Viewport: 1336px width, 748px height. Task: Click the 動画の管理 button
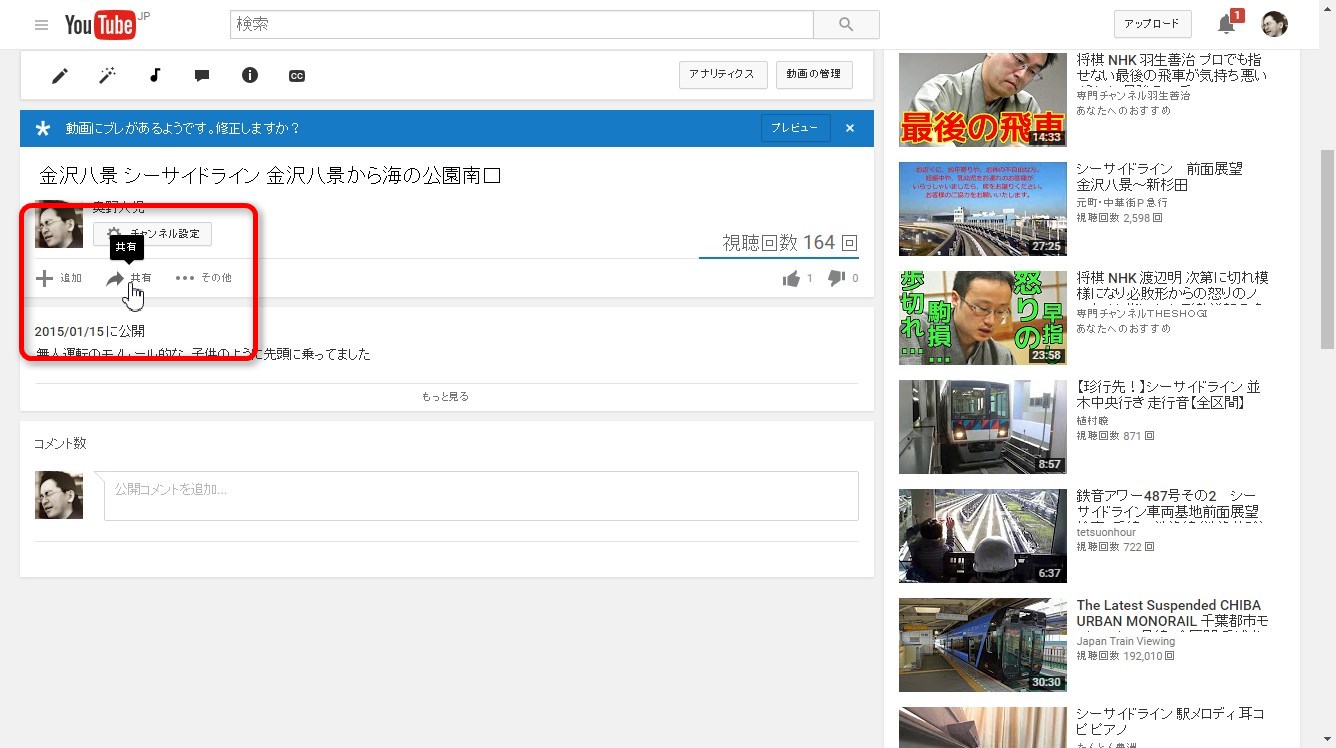pyautogui.click(x=814, y=74)
